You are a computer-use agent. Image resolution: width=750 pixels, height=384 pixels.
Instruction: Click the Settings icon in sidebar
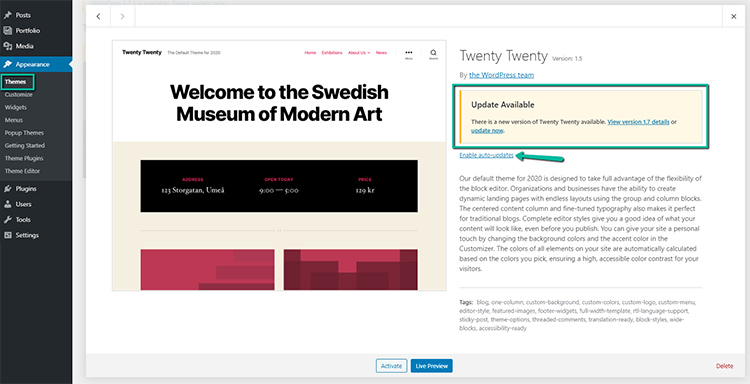pyautogui.click(x=8, y=235)
